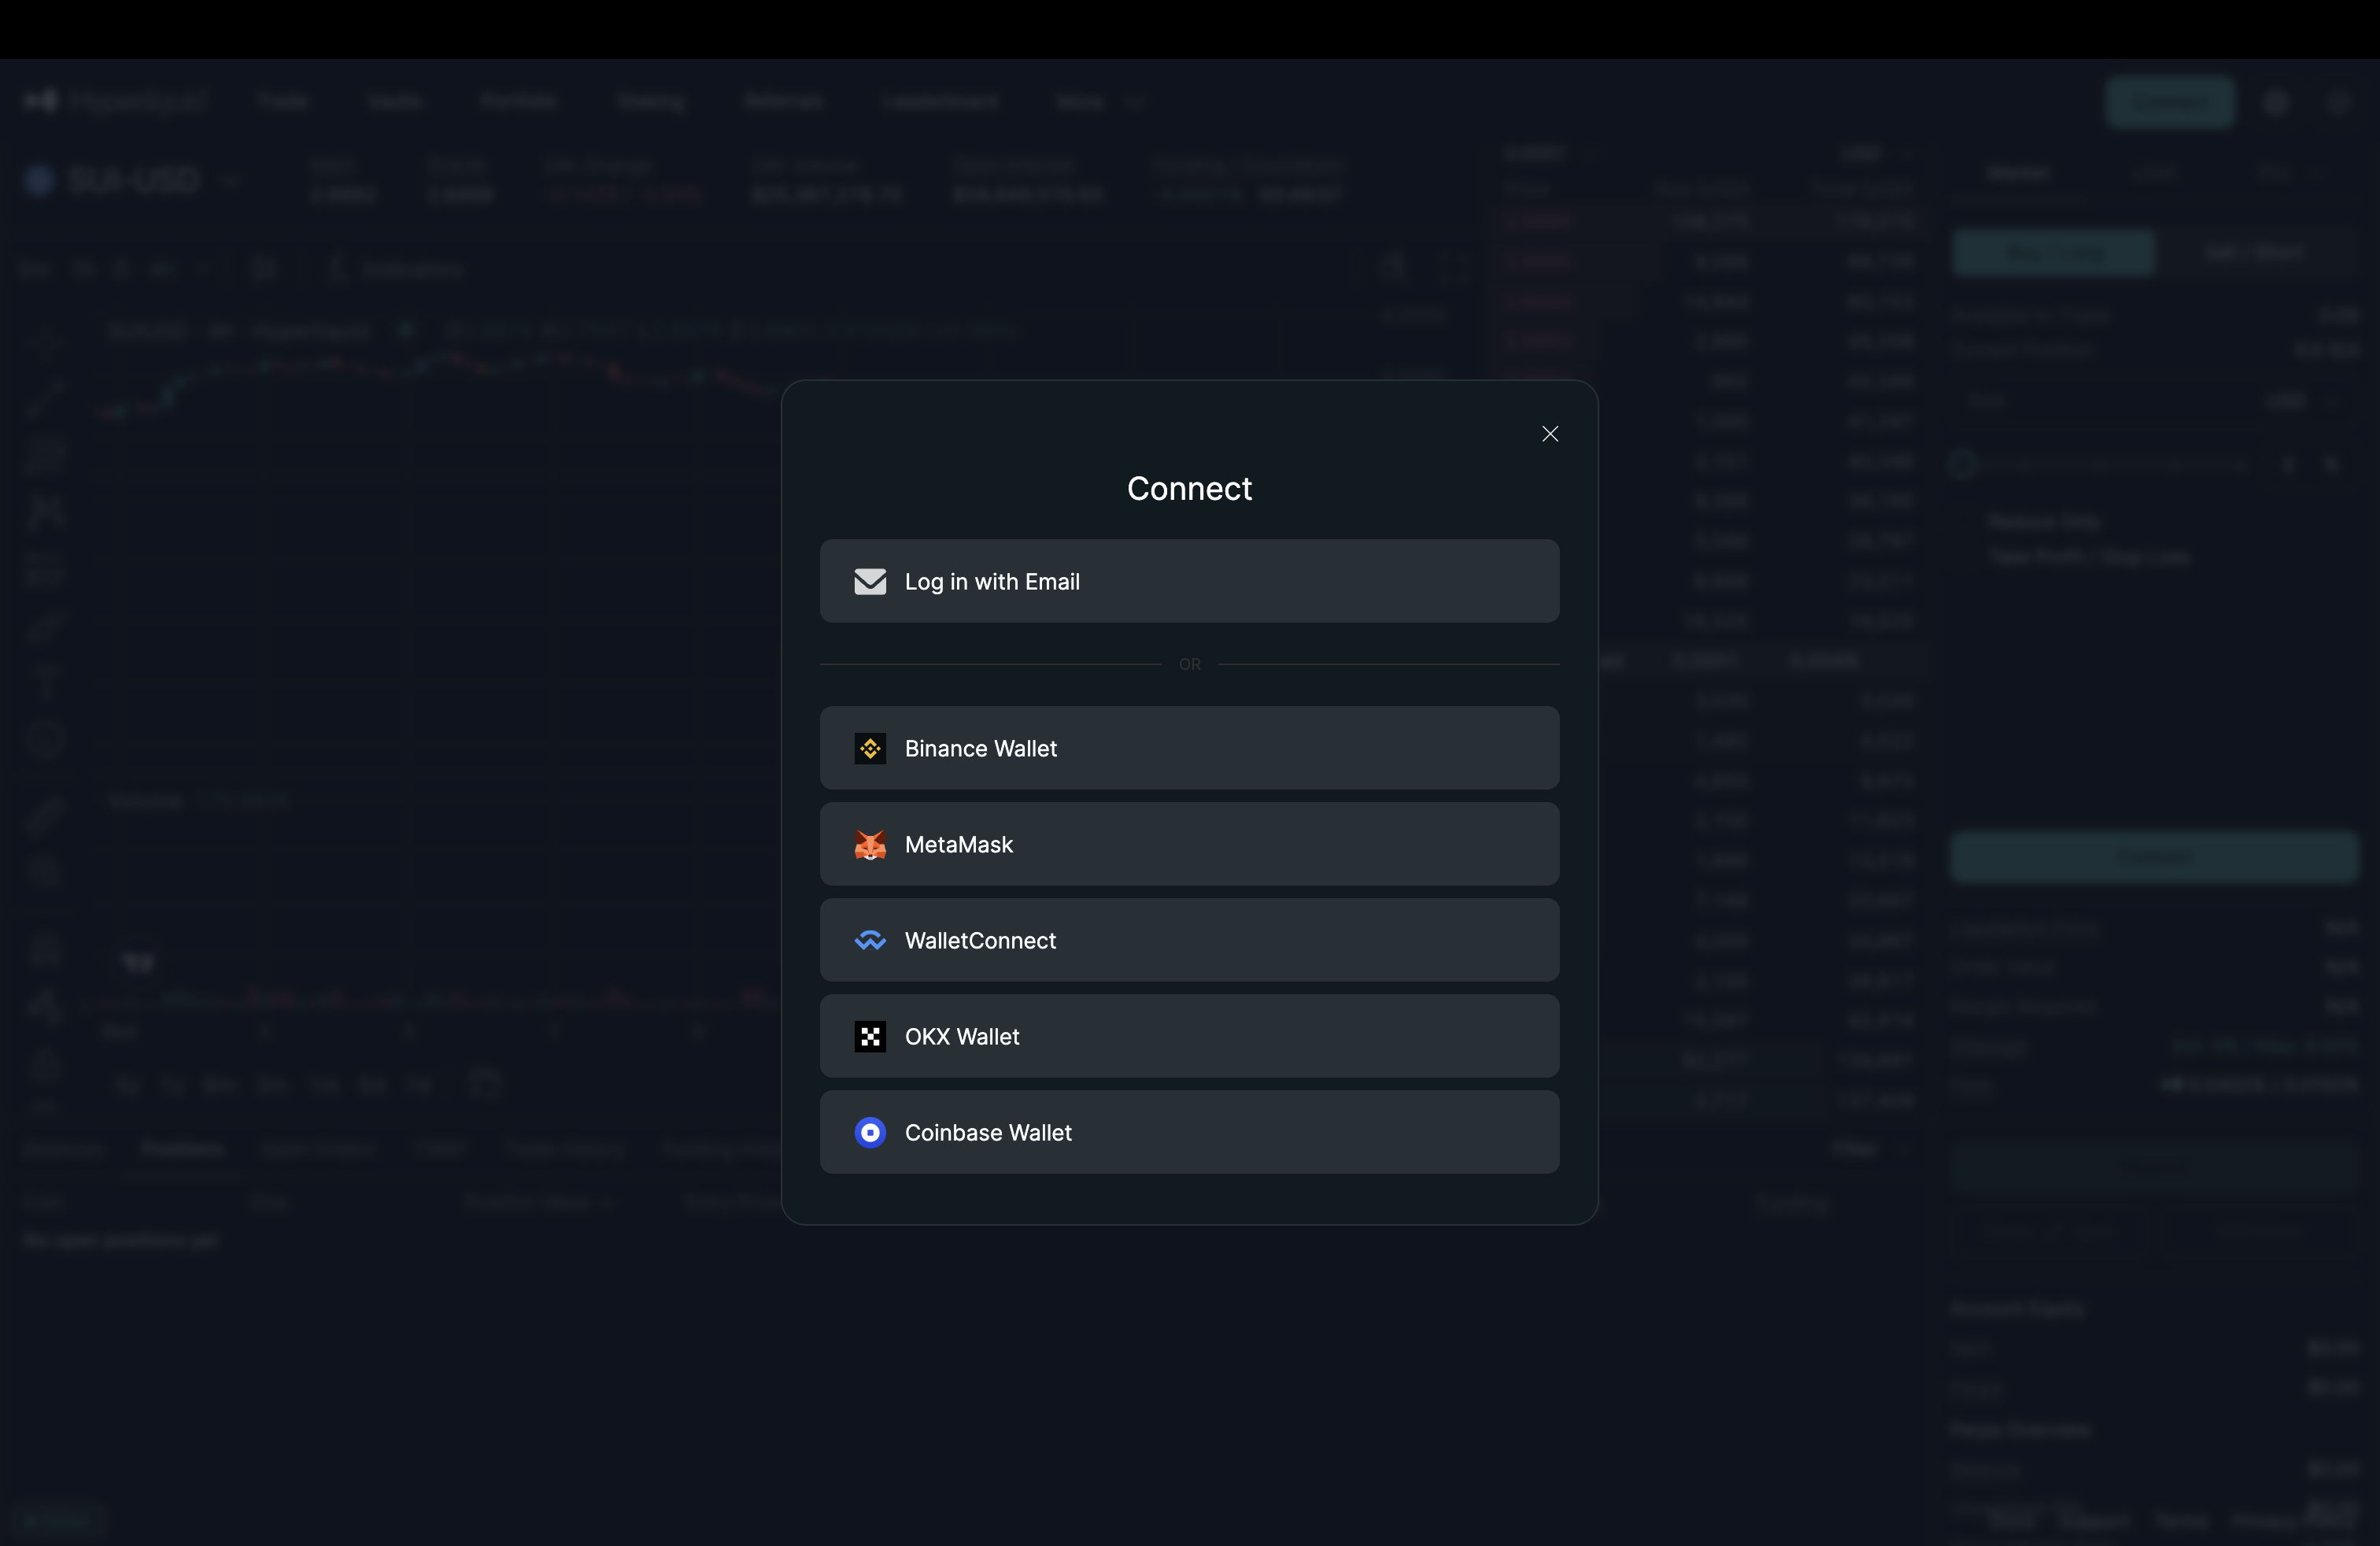Expand the SUI-USD pair selector
The image size is (2380, 1546).
pos(135,180)
